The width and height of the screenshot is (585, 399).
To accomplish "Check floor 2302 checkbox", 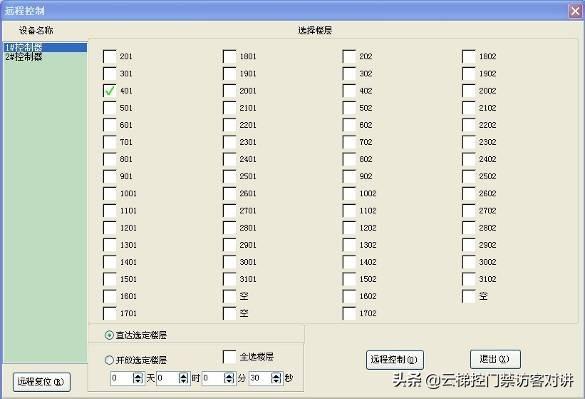I will (469, 142).
